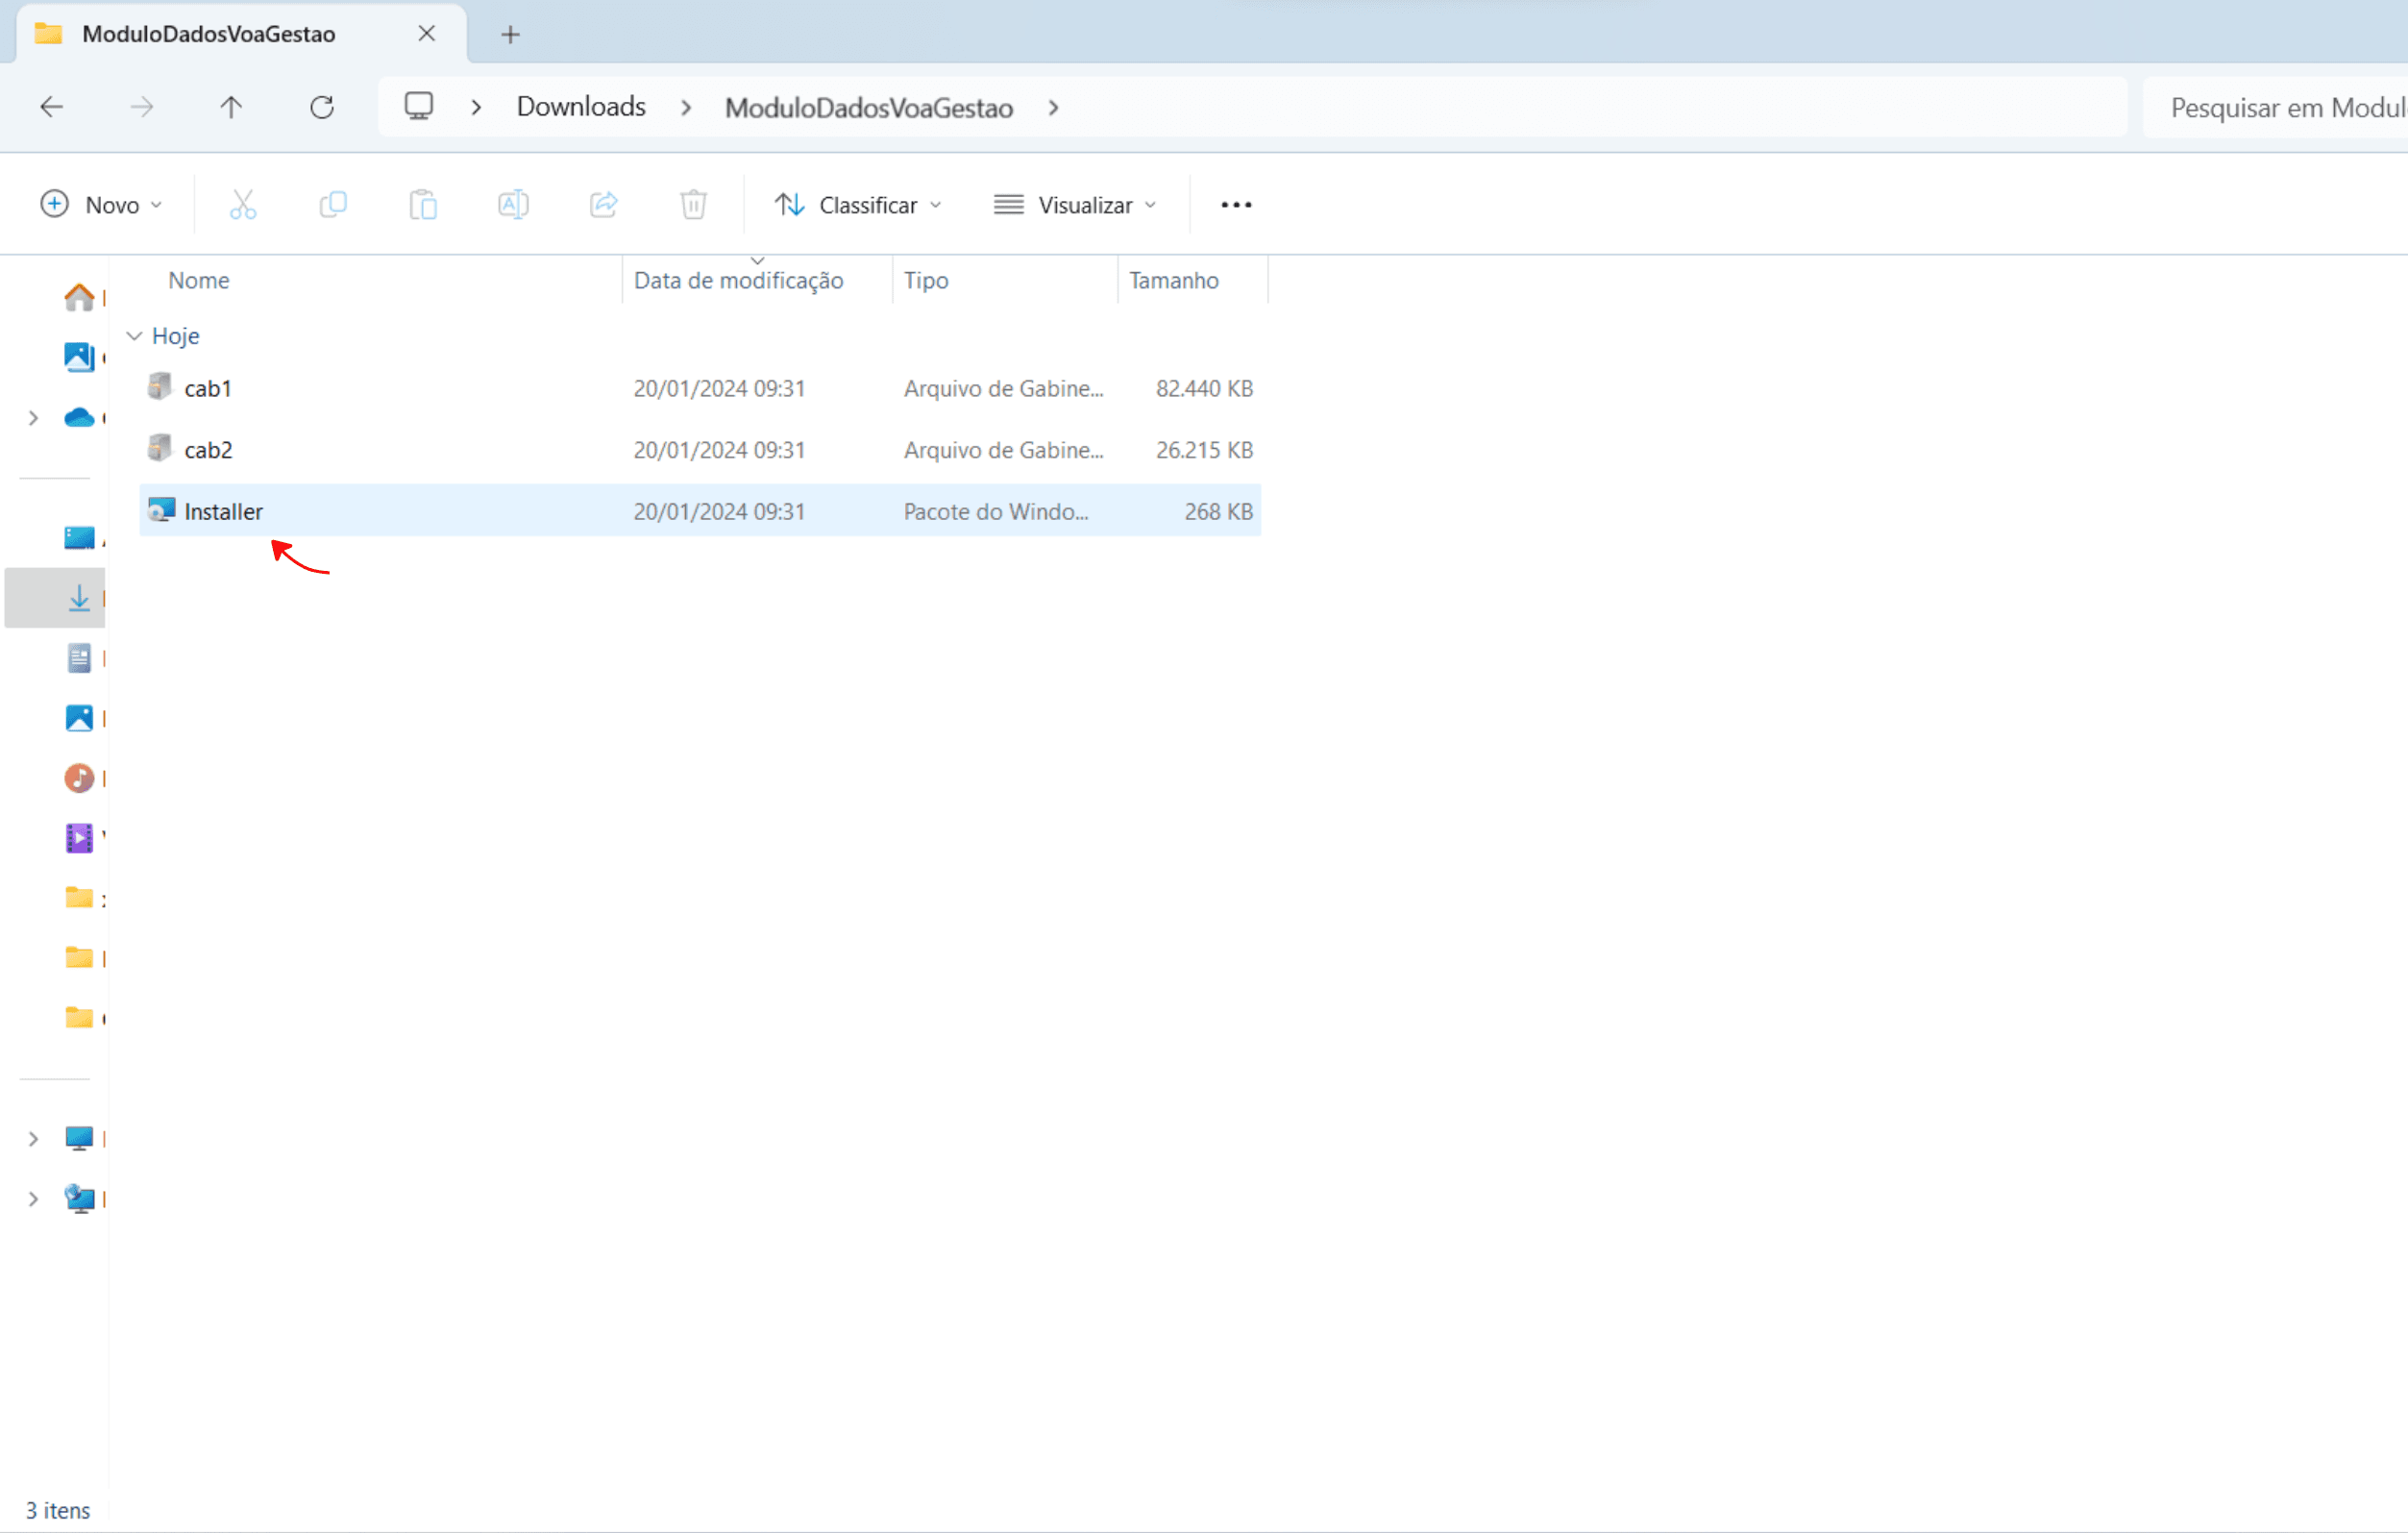2408x1533 pixels.
Task: Expand the Network tree node
Action: 33,1199
